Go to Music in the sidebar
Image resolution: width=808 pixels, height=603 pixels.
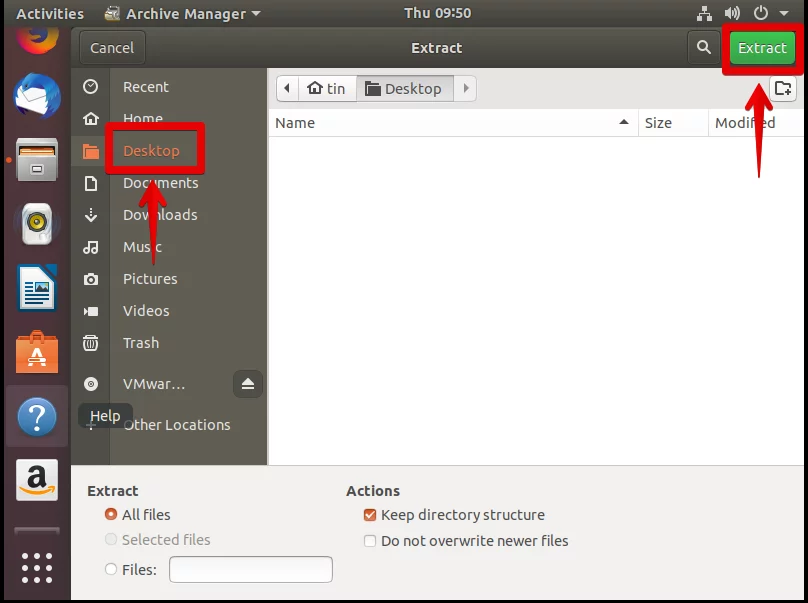coord(142,247)
